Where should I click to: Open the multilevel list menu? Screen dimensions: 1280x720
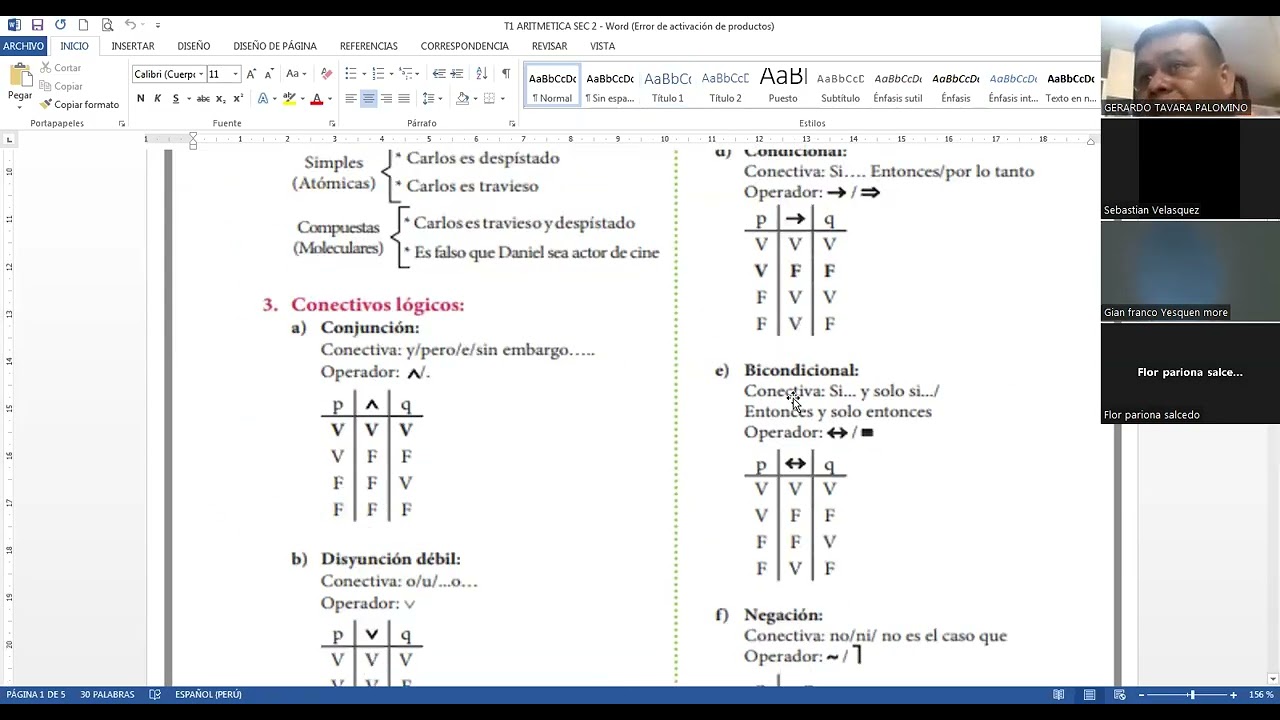click(406, 74)
